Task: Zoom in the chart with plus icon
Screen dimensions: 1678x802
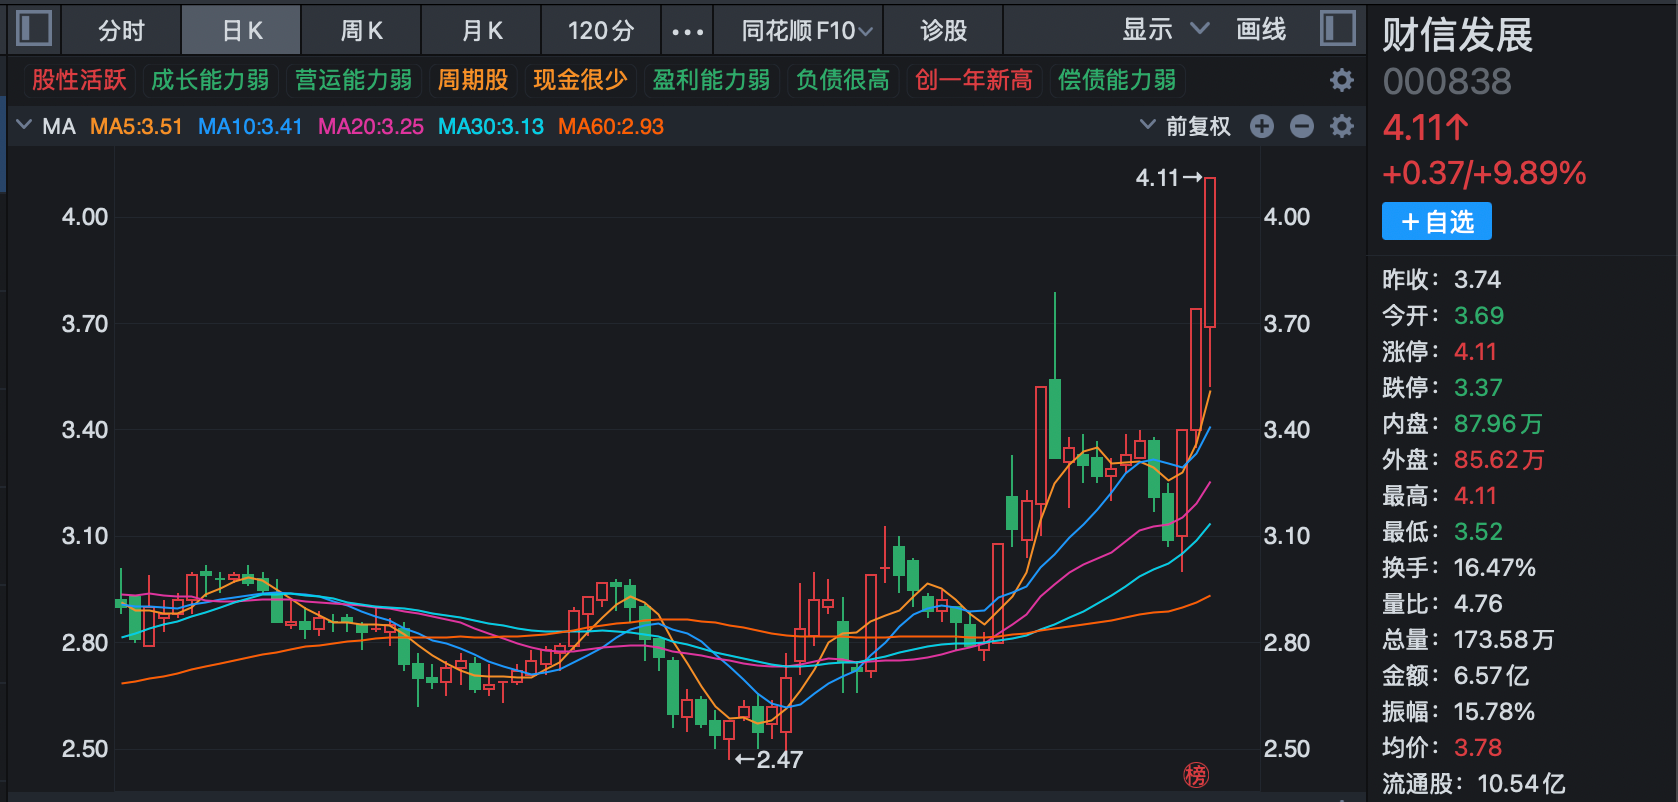Action: 1262,126
